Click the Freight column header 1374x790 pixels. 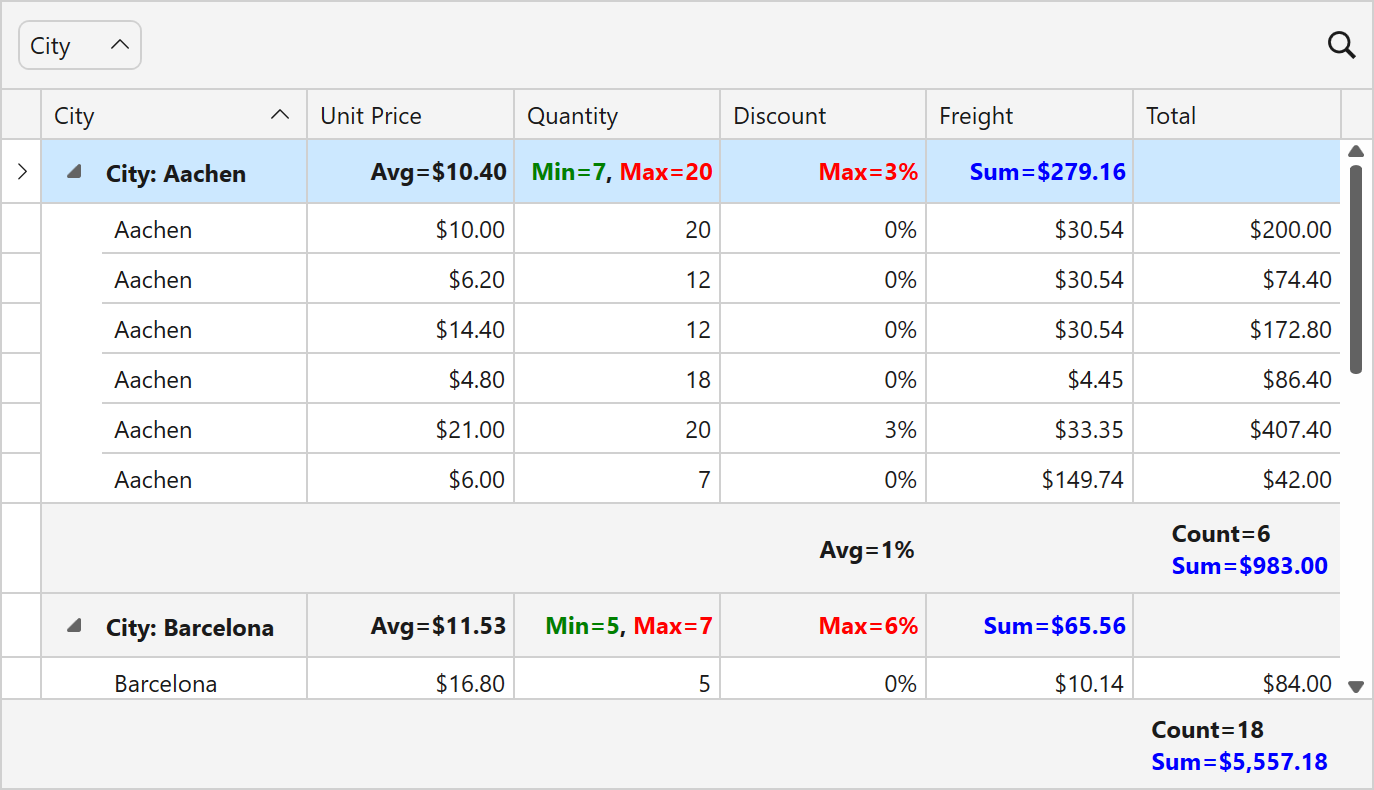pyautogui.click(x=1029, y=115)
